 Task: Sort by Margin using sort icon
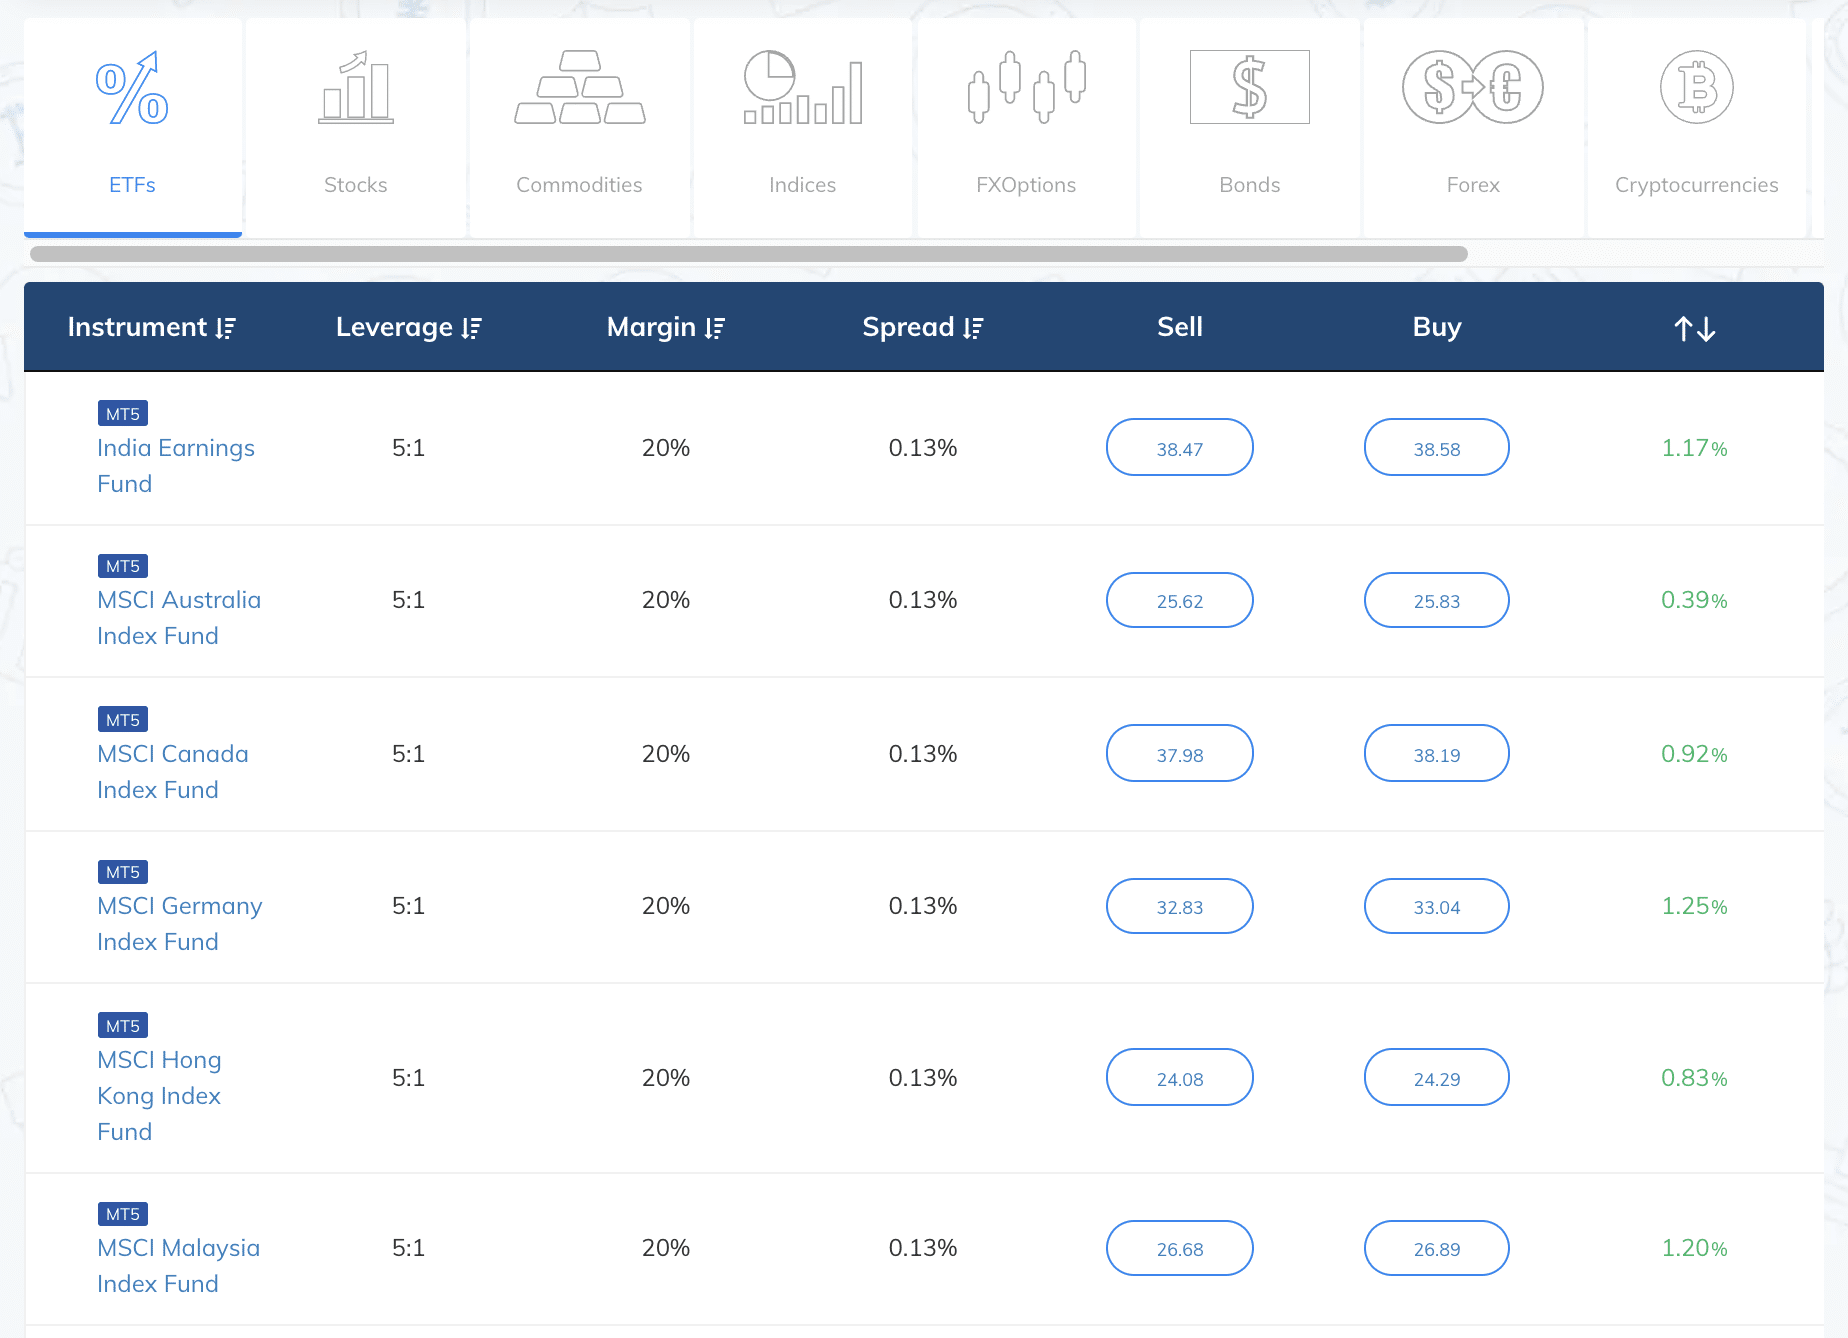[x=715, y=328]
